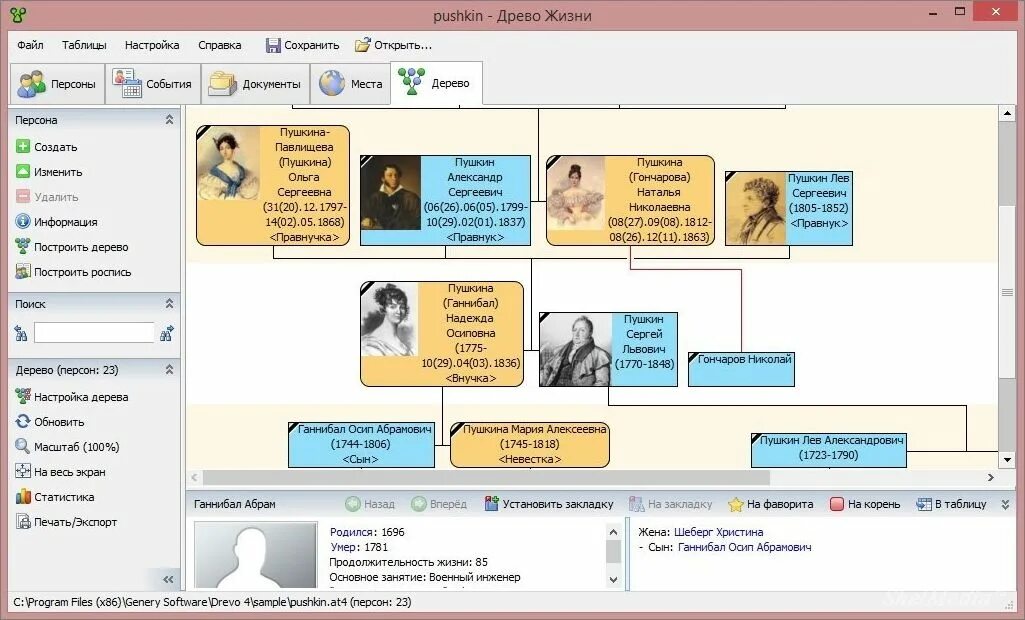1025x620 pixels.
Task: Select the Дерево tab
Action: pyautogui.click(x=437, y=83)
